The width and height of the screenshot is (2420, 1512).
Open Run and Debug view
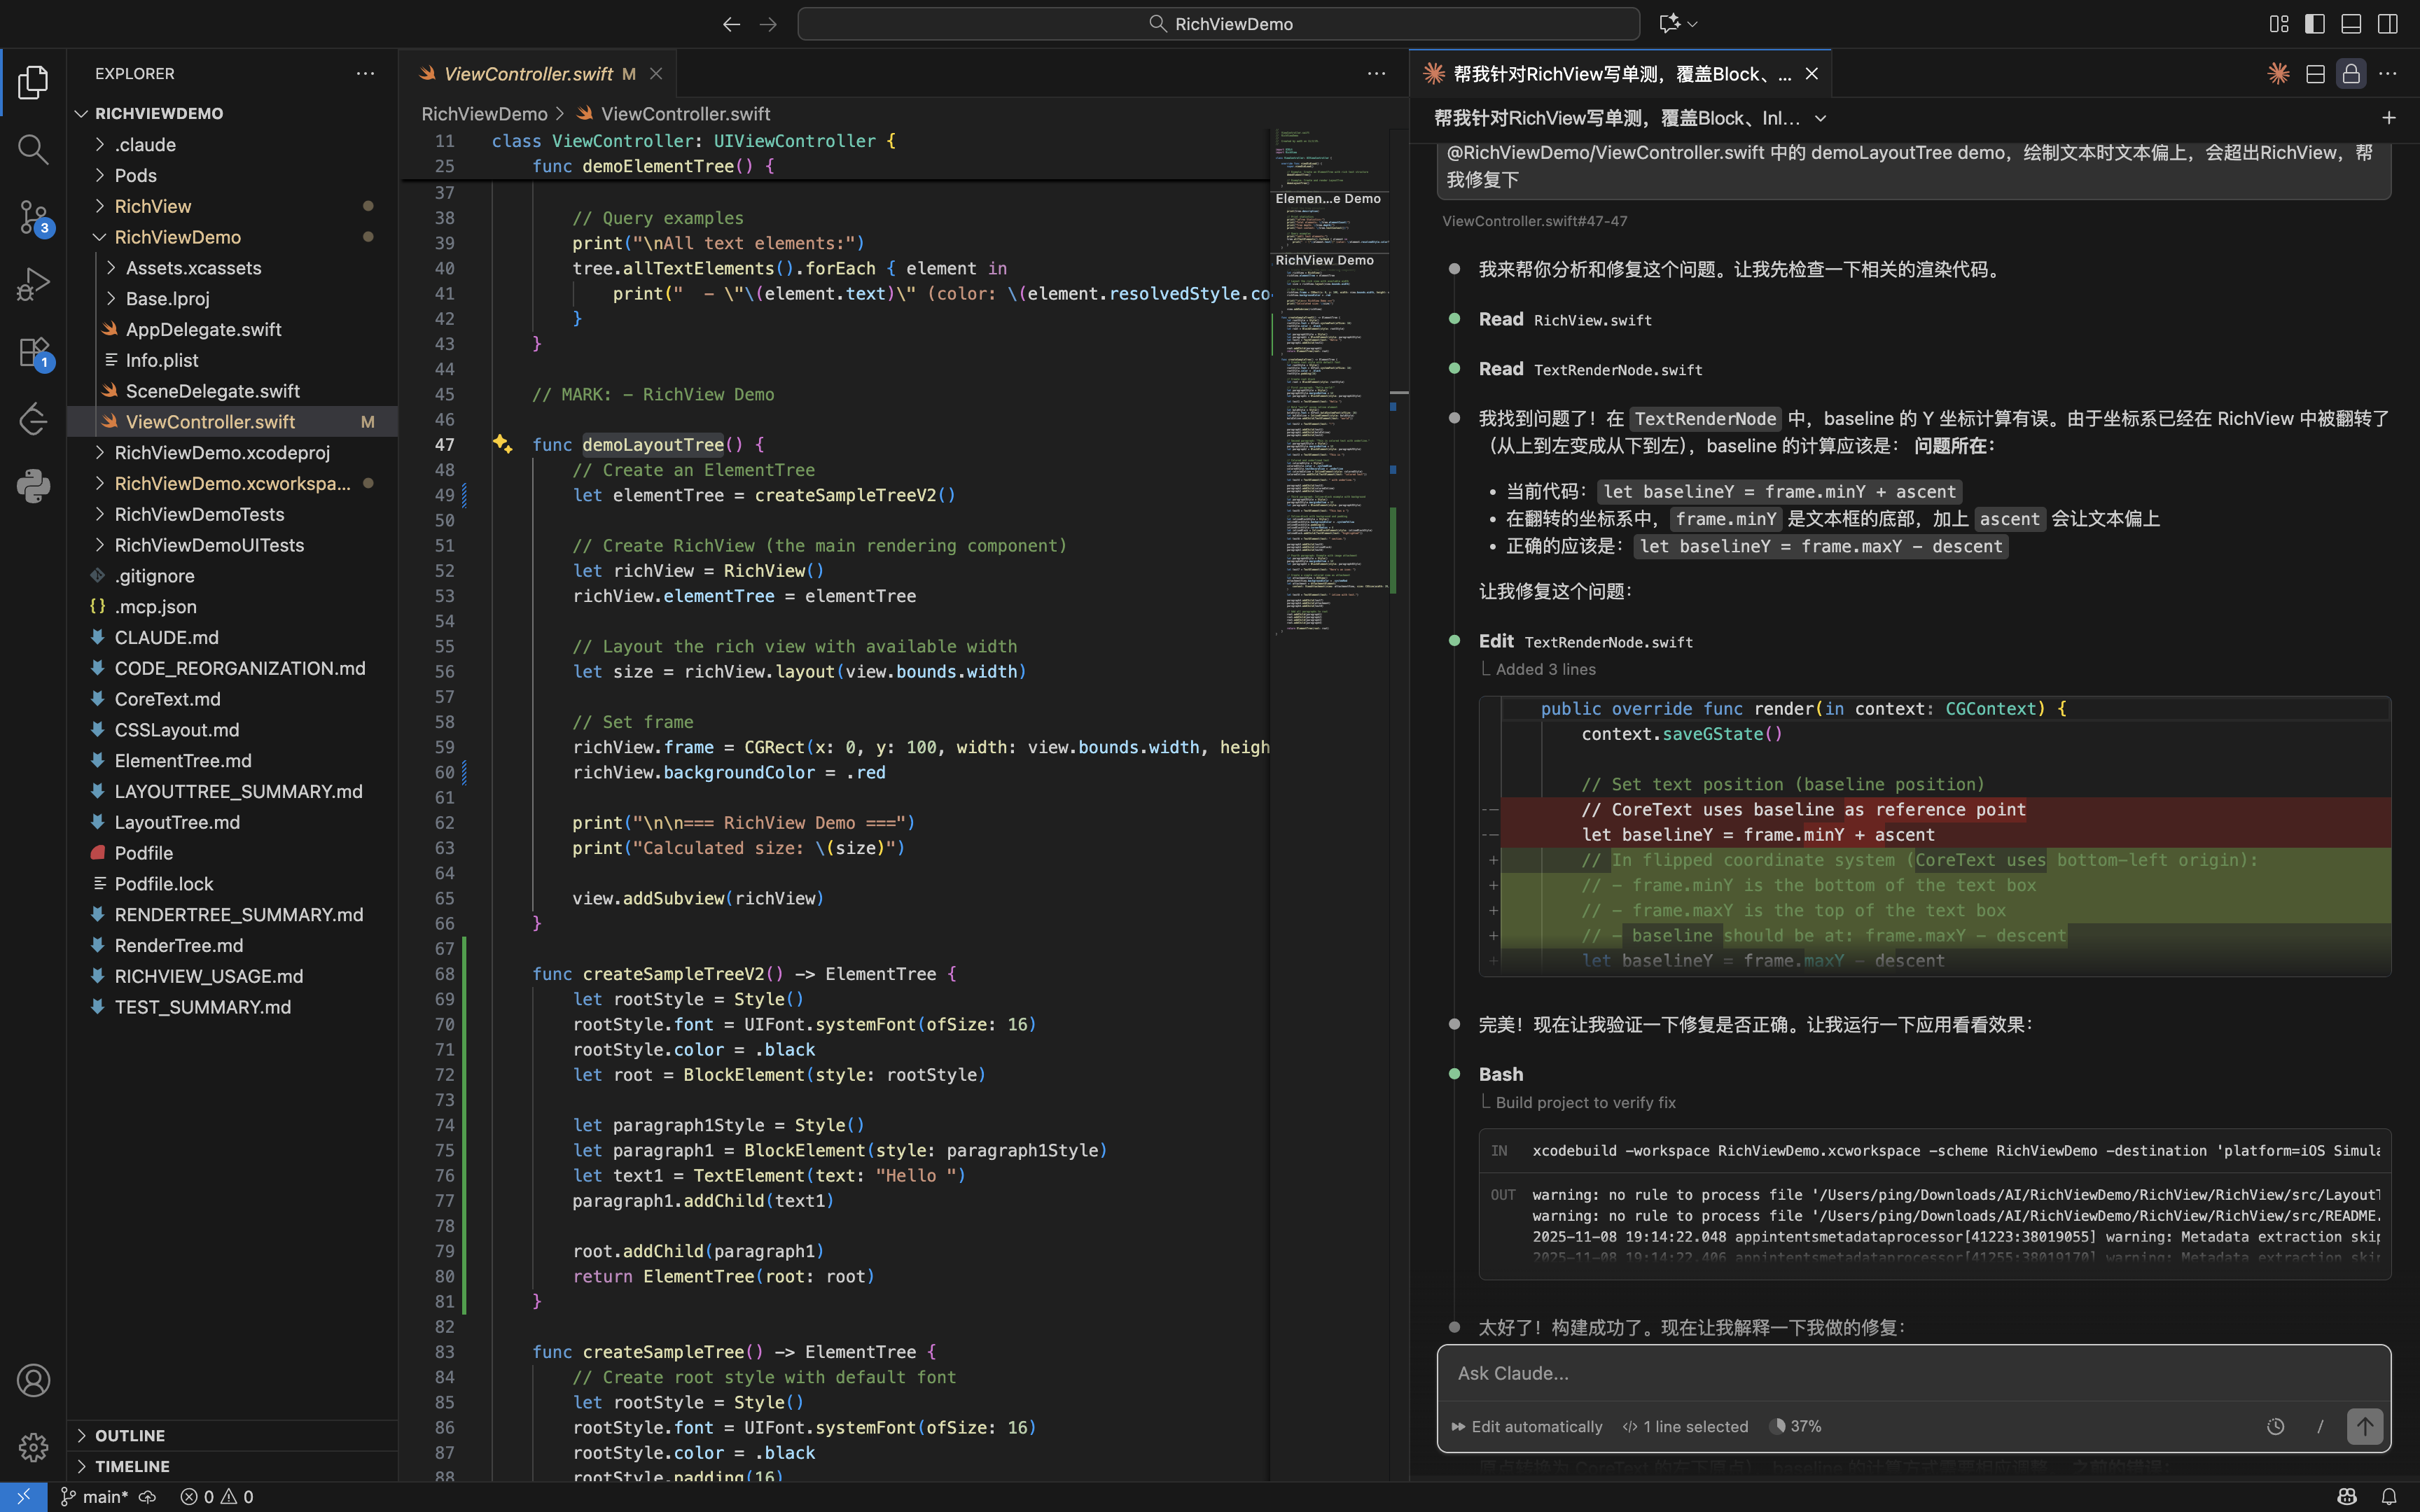(33, 284)
